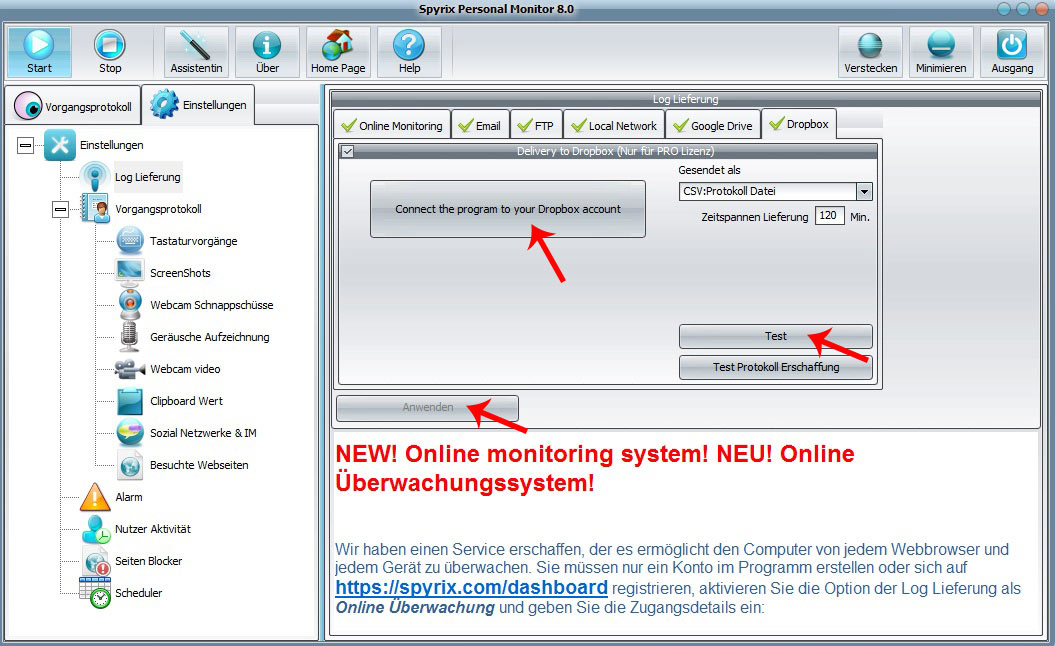Click the Test button
This screenshot has width=1055, height=646.
tap(776, 336)
